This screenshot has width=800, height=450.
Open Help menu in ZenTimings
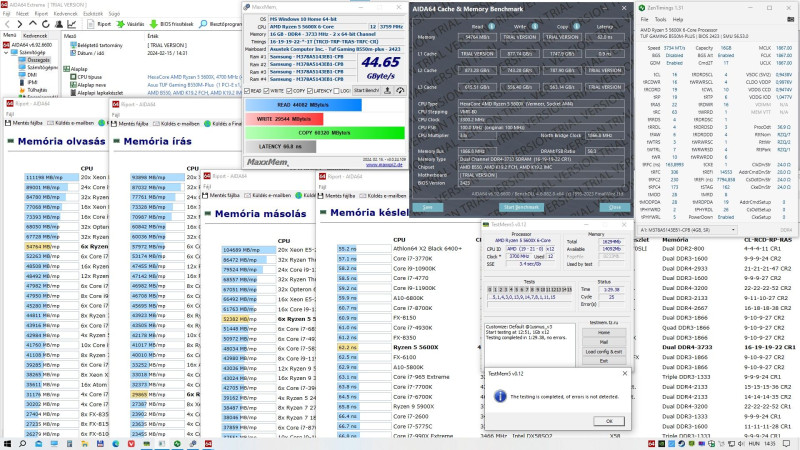click(x=678, y=19)
